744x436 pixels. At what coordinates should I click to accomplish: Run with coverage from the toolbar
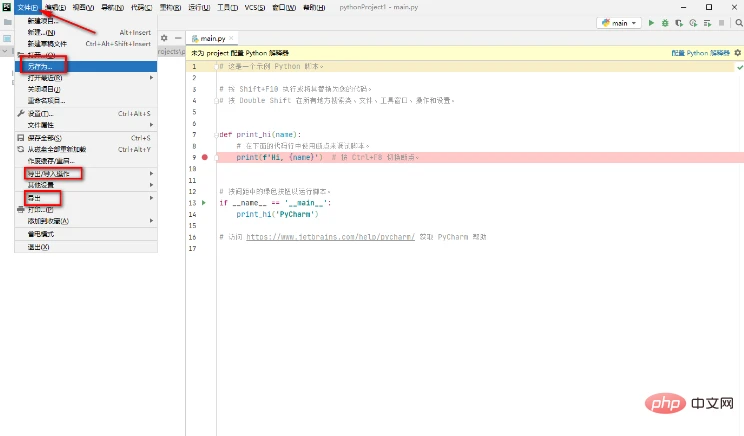pos(677,22)
